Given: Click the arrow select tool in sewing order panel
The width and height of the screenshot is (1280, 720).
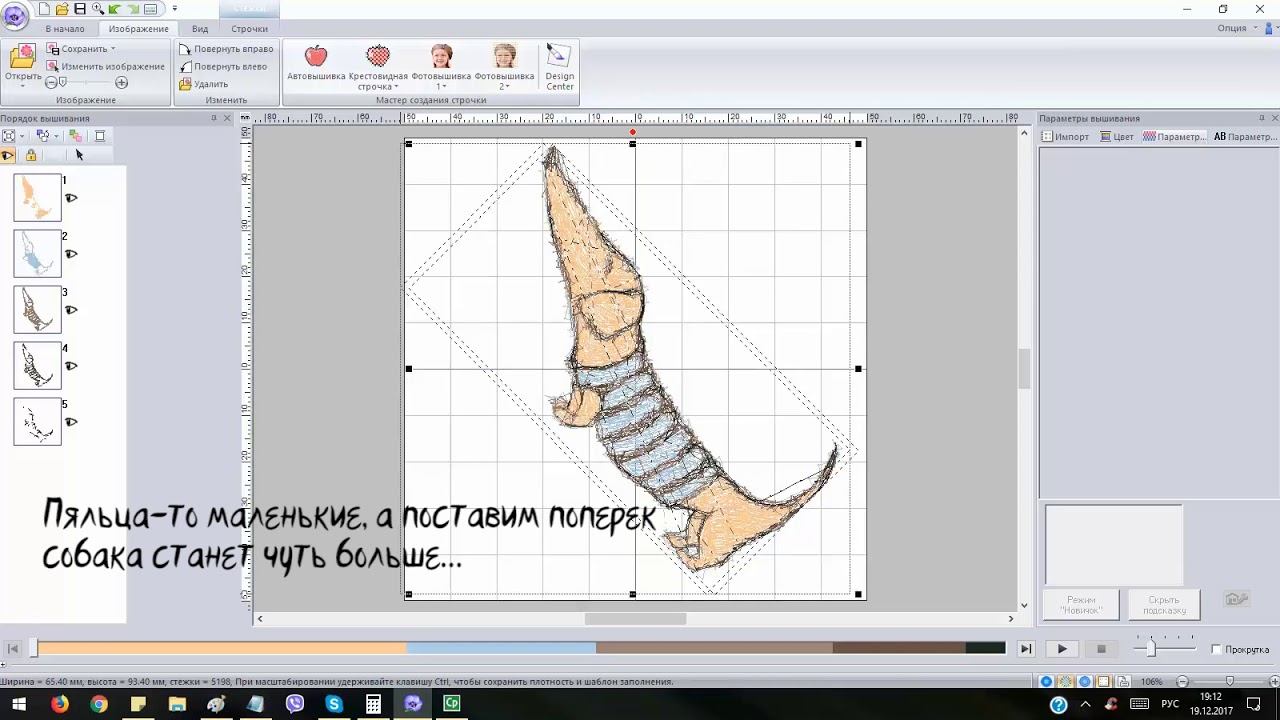Looking at the screenshot, I should (79, 155).
